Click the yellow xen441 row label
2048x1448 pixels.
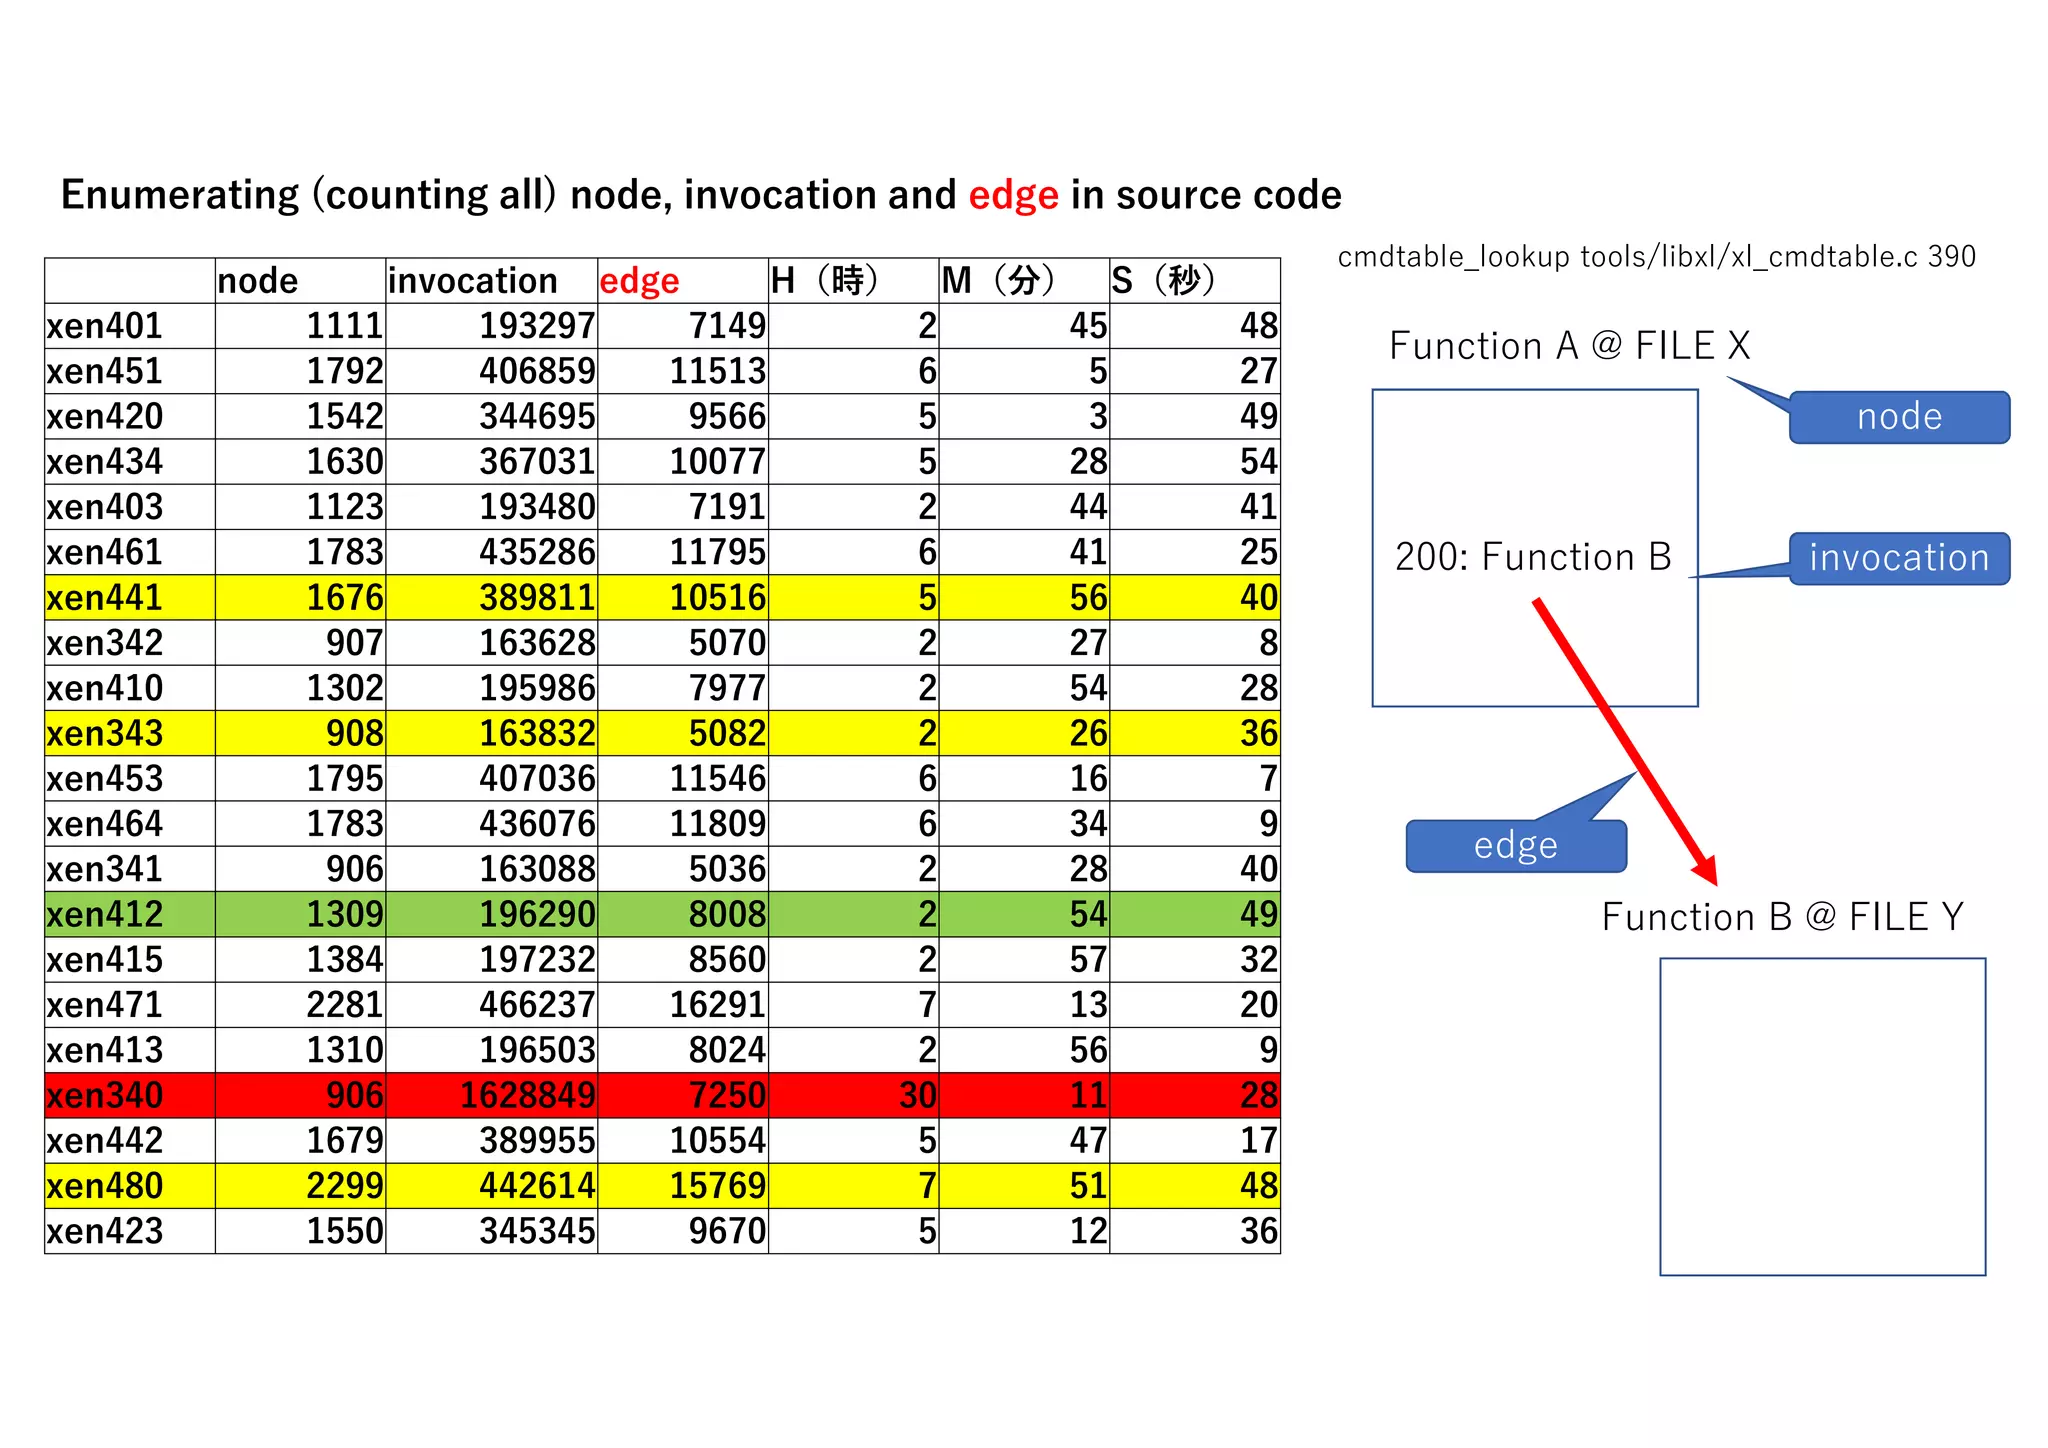[x=105, y=598]
